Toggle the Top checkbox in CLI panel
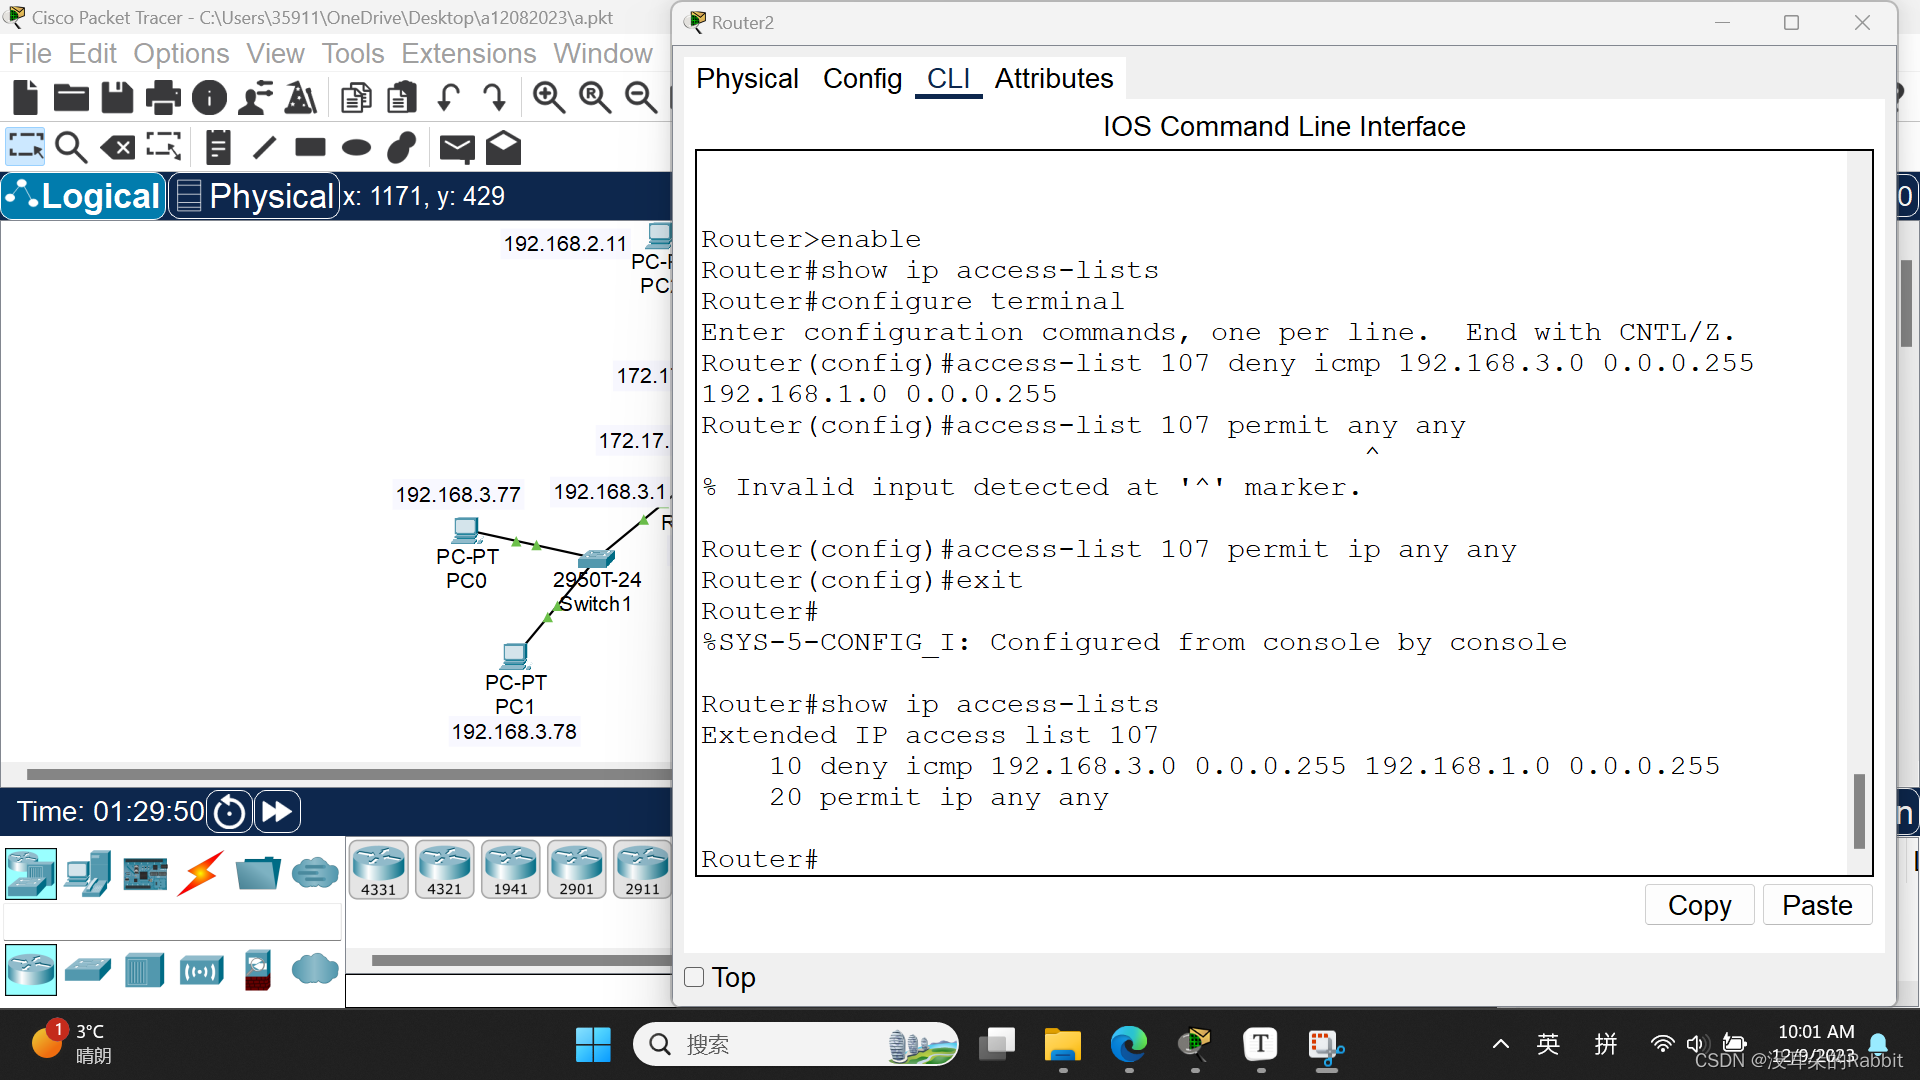 pyautogui.click(x=694, y=976)
